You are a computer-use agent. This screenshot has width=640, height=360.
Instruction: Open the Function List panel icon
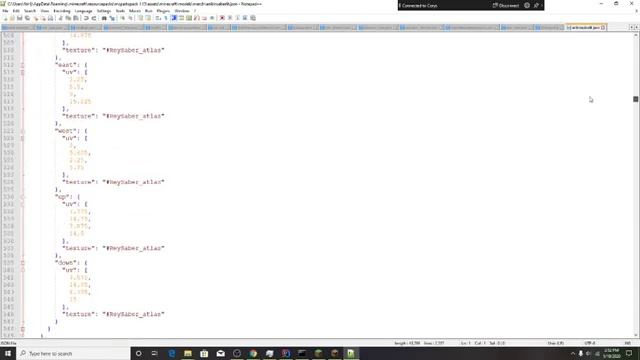pyautogui.click(x=197, y=18)
